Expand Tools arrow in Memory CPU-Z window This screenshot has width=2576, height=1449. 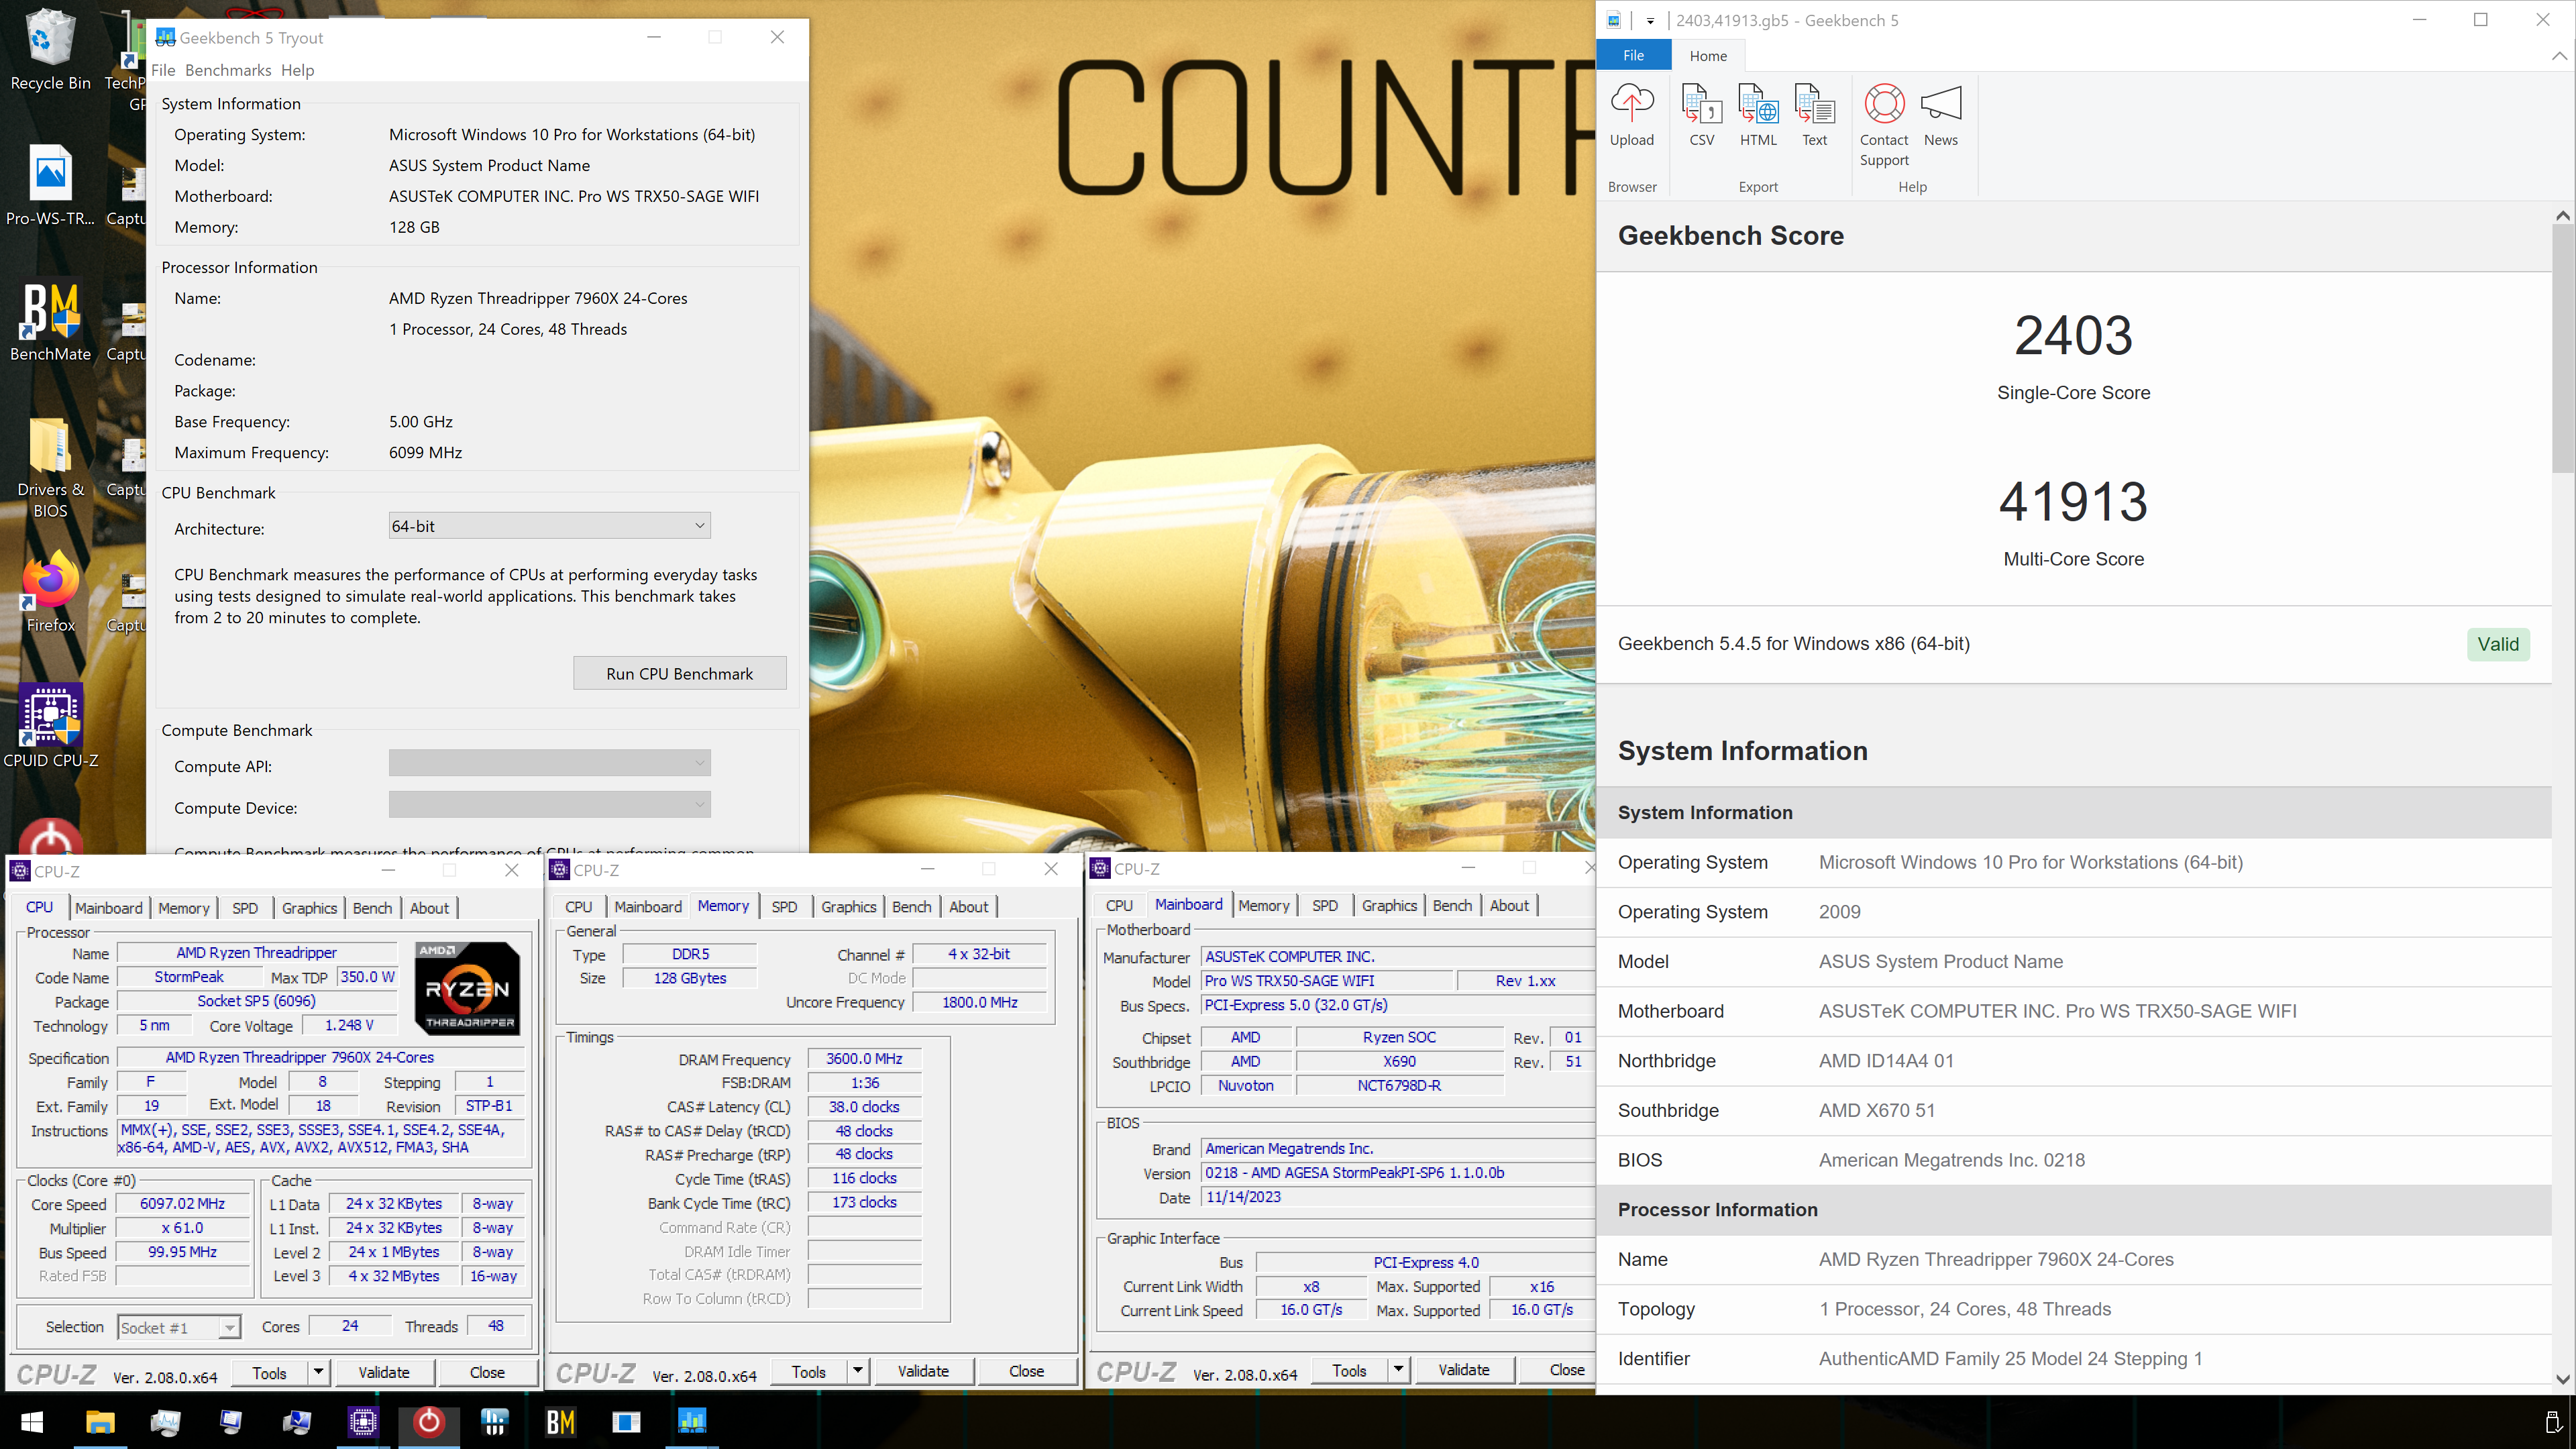tap(857, 1371)
